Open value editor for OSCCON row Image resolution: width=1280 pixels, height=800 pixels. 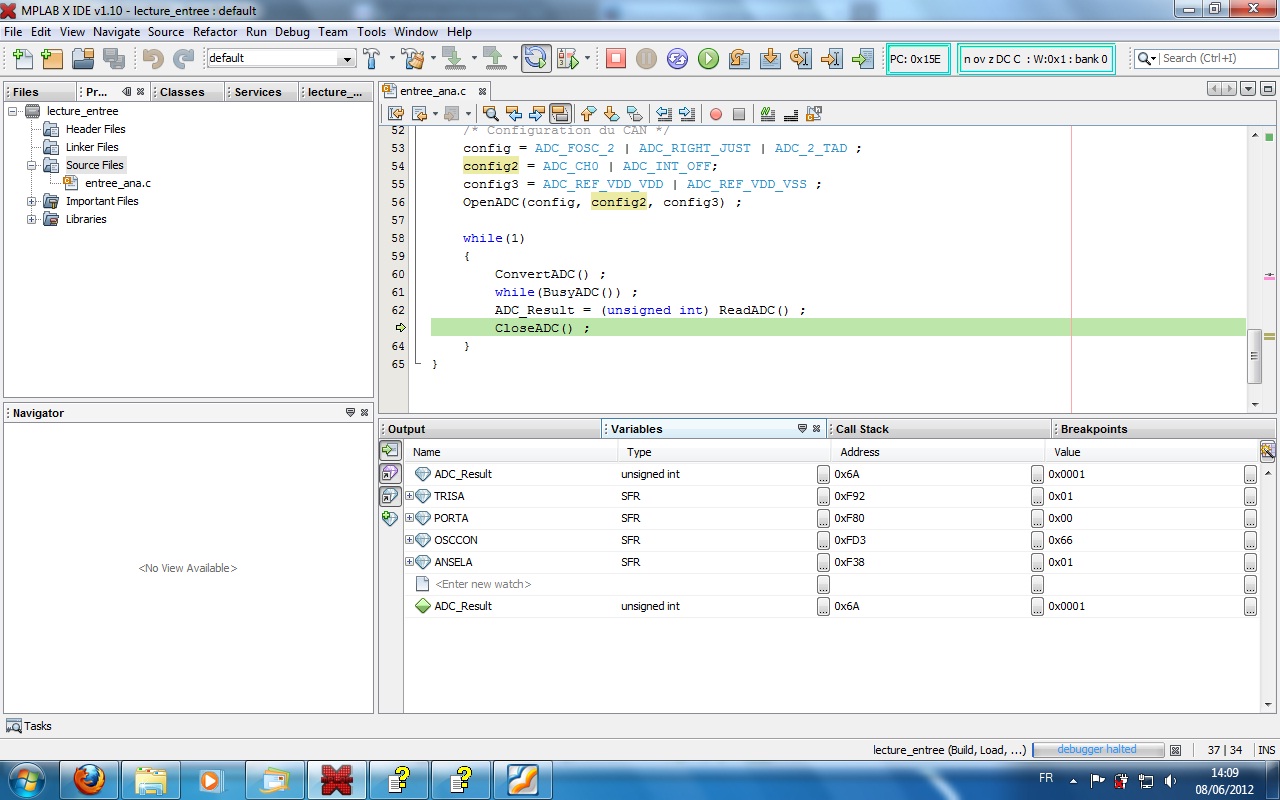point(1250,540)
